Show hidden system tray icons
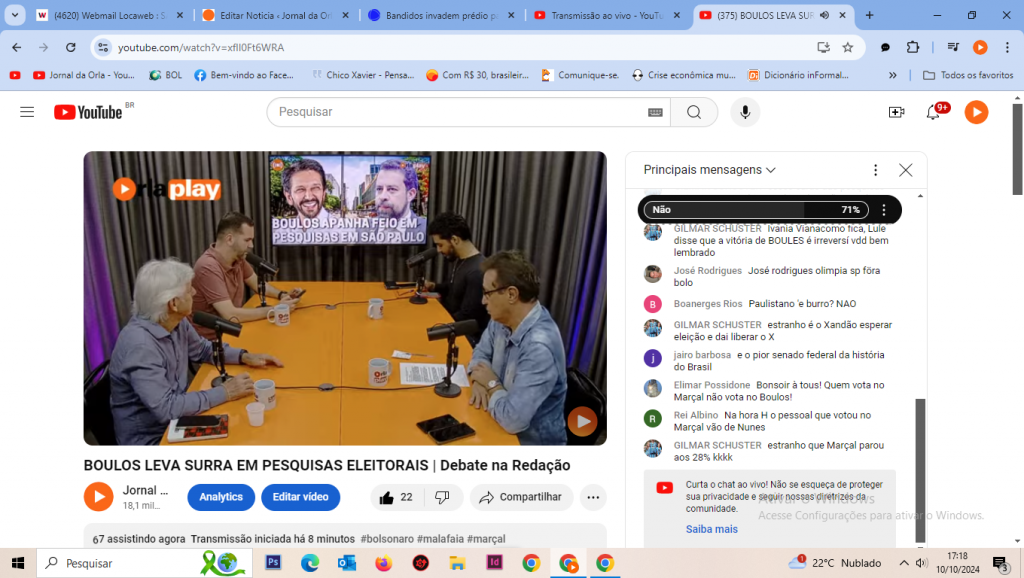1024x578 pixels. coord(904,563)
